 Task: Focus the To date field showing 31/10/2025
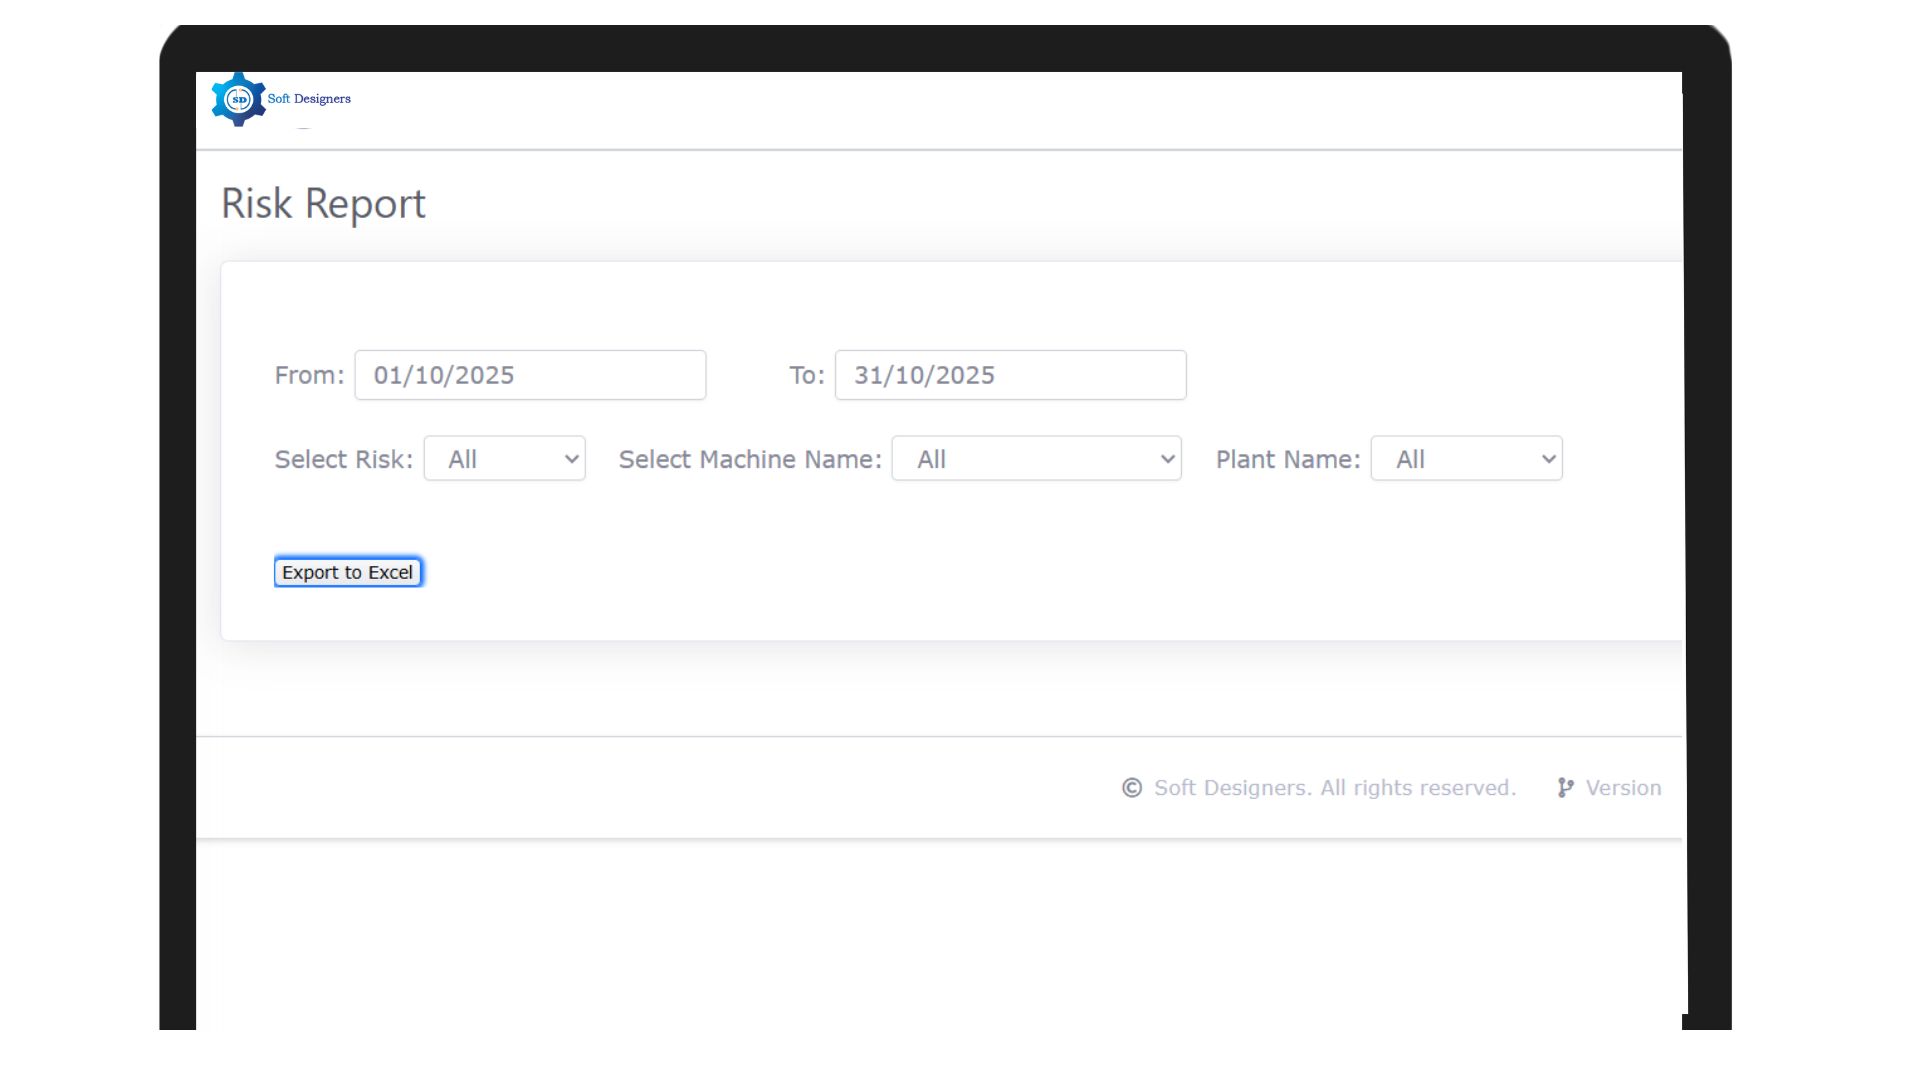tap(1010, 375)
